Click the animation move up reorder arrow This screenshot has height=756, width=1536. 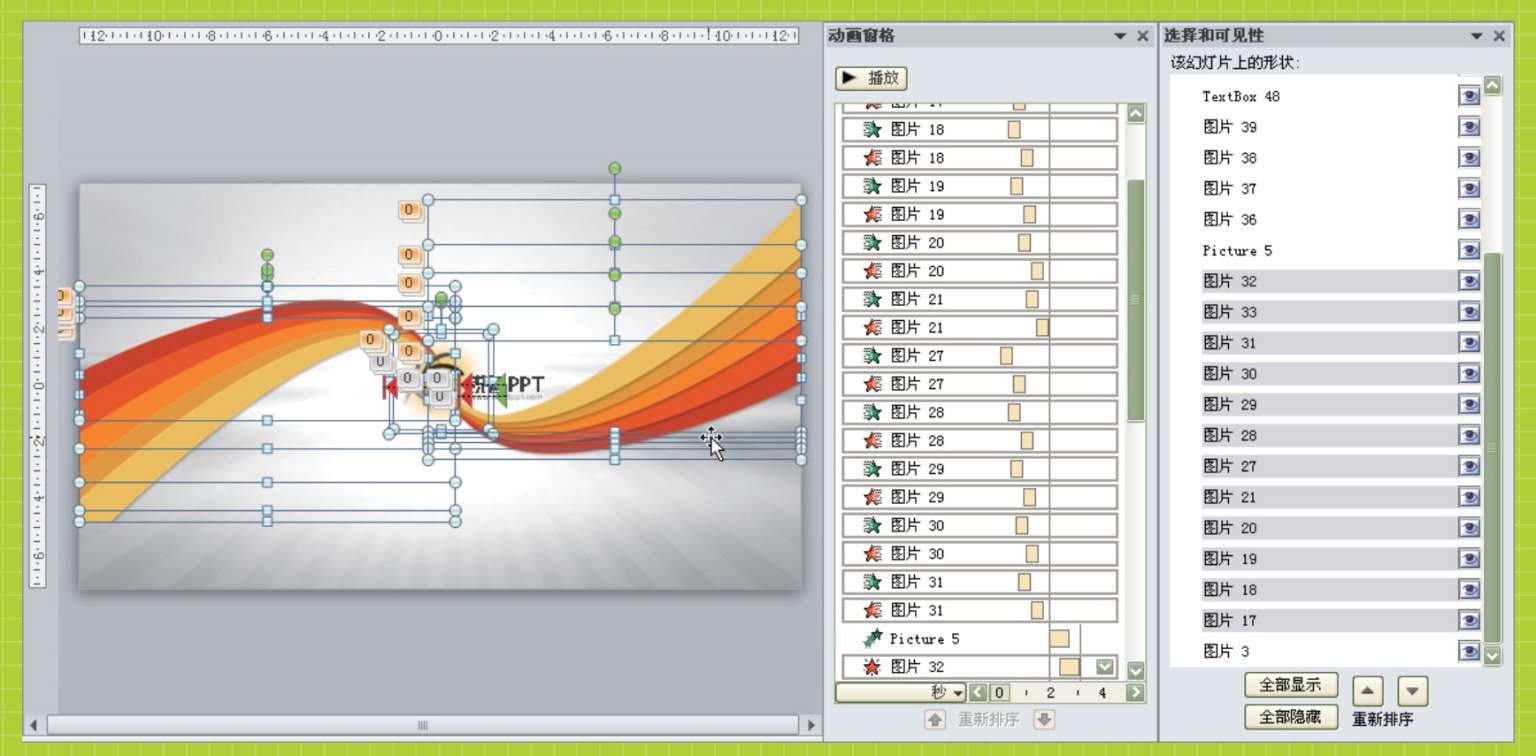[x=935, y=719]
